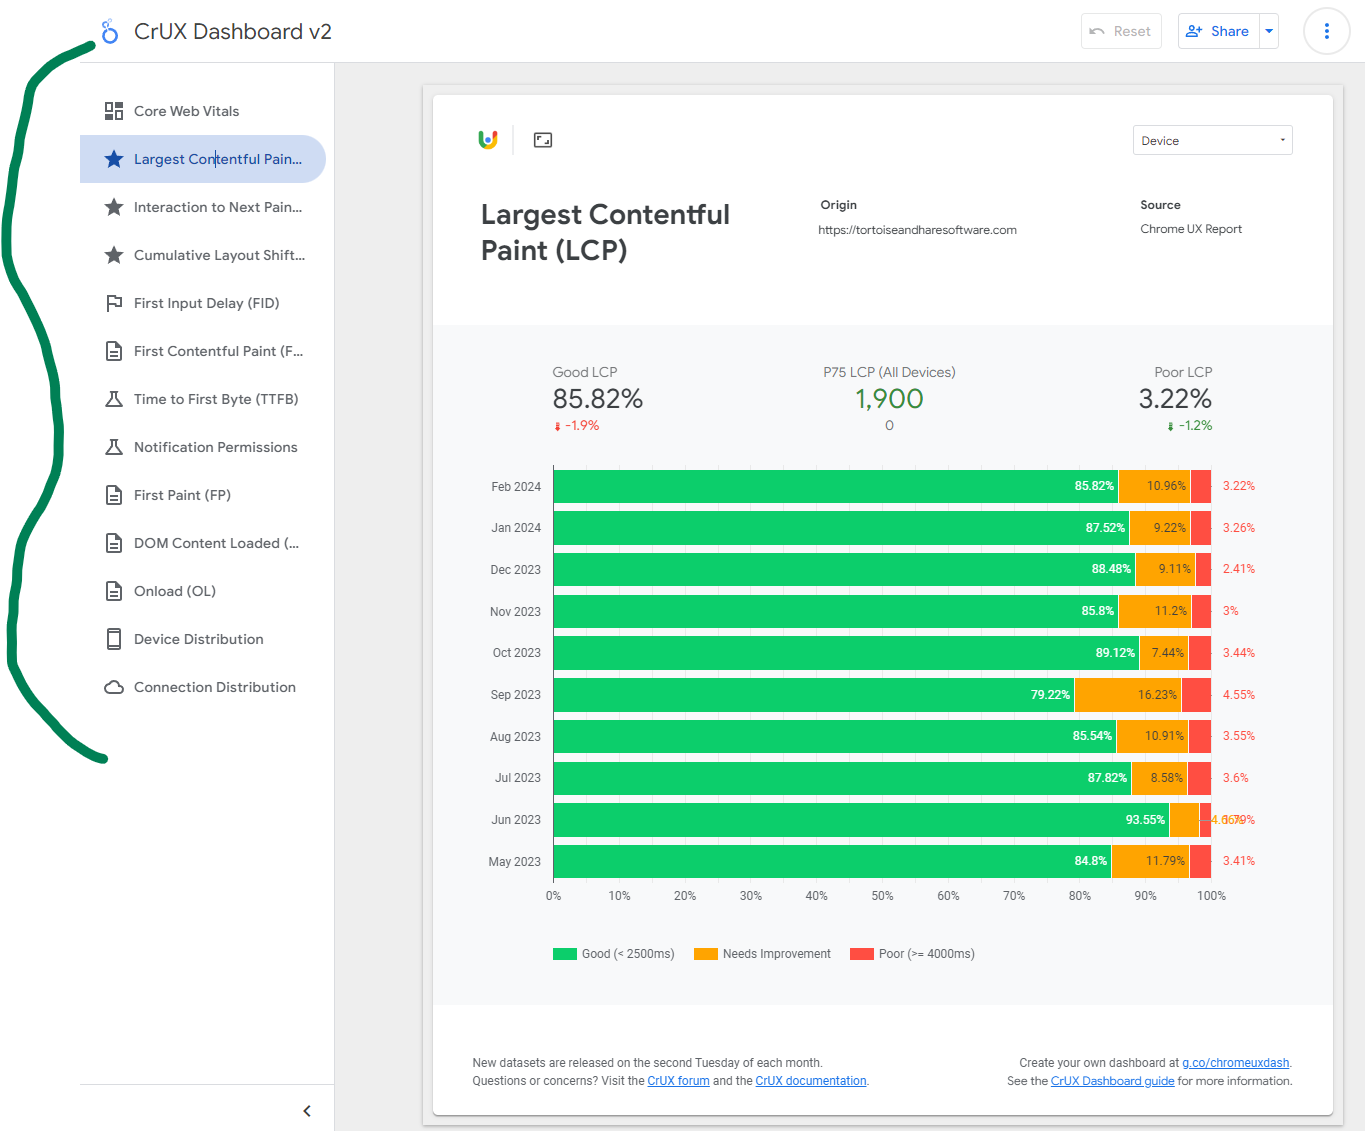
Task: Click the Share button
Action: 1218,31
